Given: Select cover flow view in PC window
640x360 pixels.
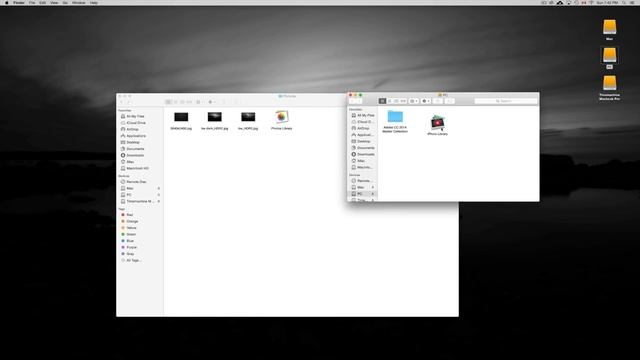Looking at the screenshot, I should click(403, 101).
